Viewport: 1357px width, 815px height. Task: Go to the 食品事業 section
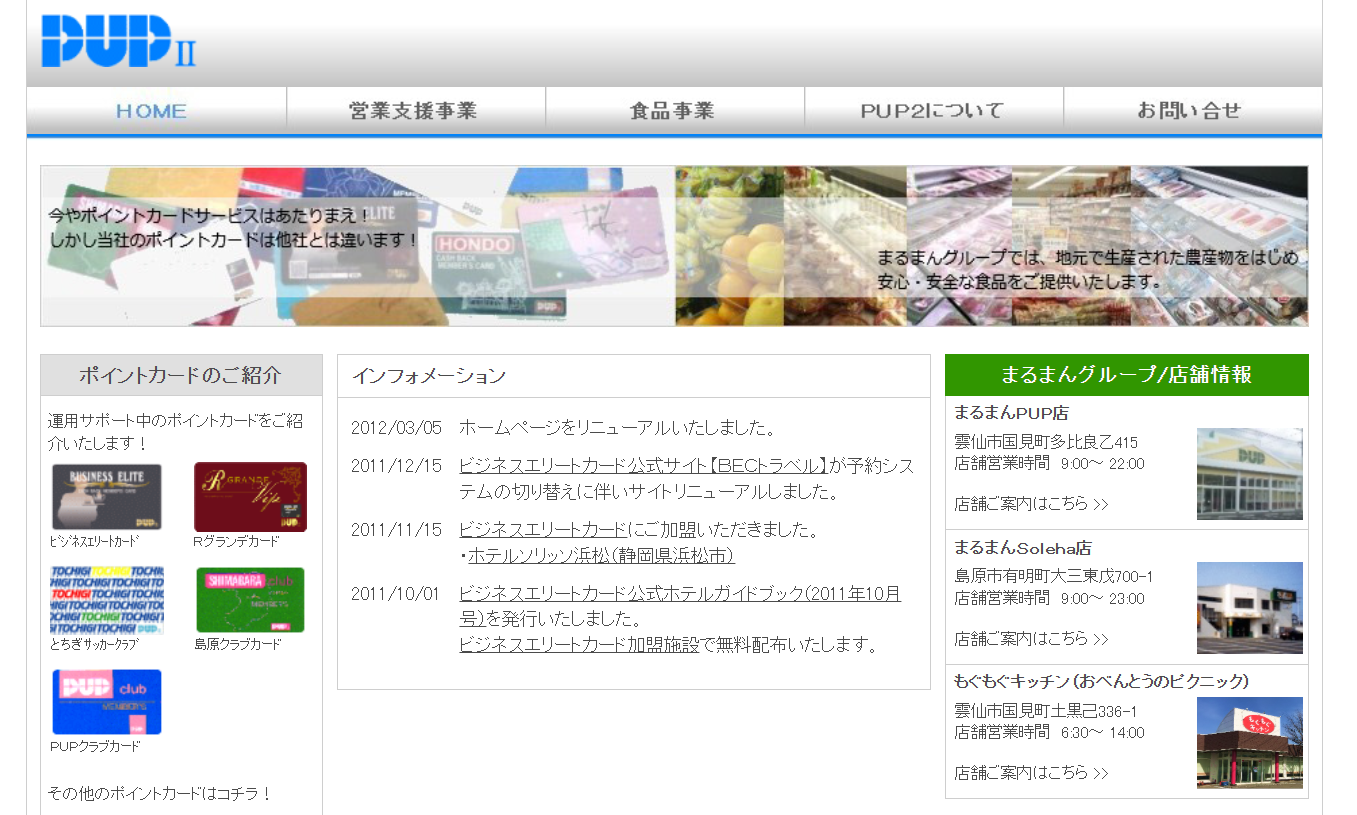point(674,110)
